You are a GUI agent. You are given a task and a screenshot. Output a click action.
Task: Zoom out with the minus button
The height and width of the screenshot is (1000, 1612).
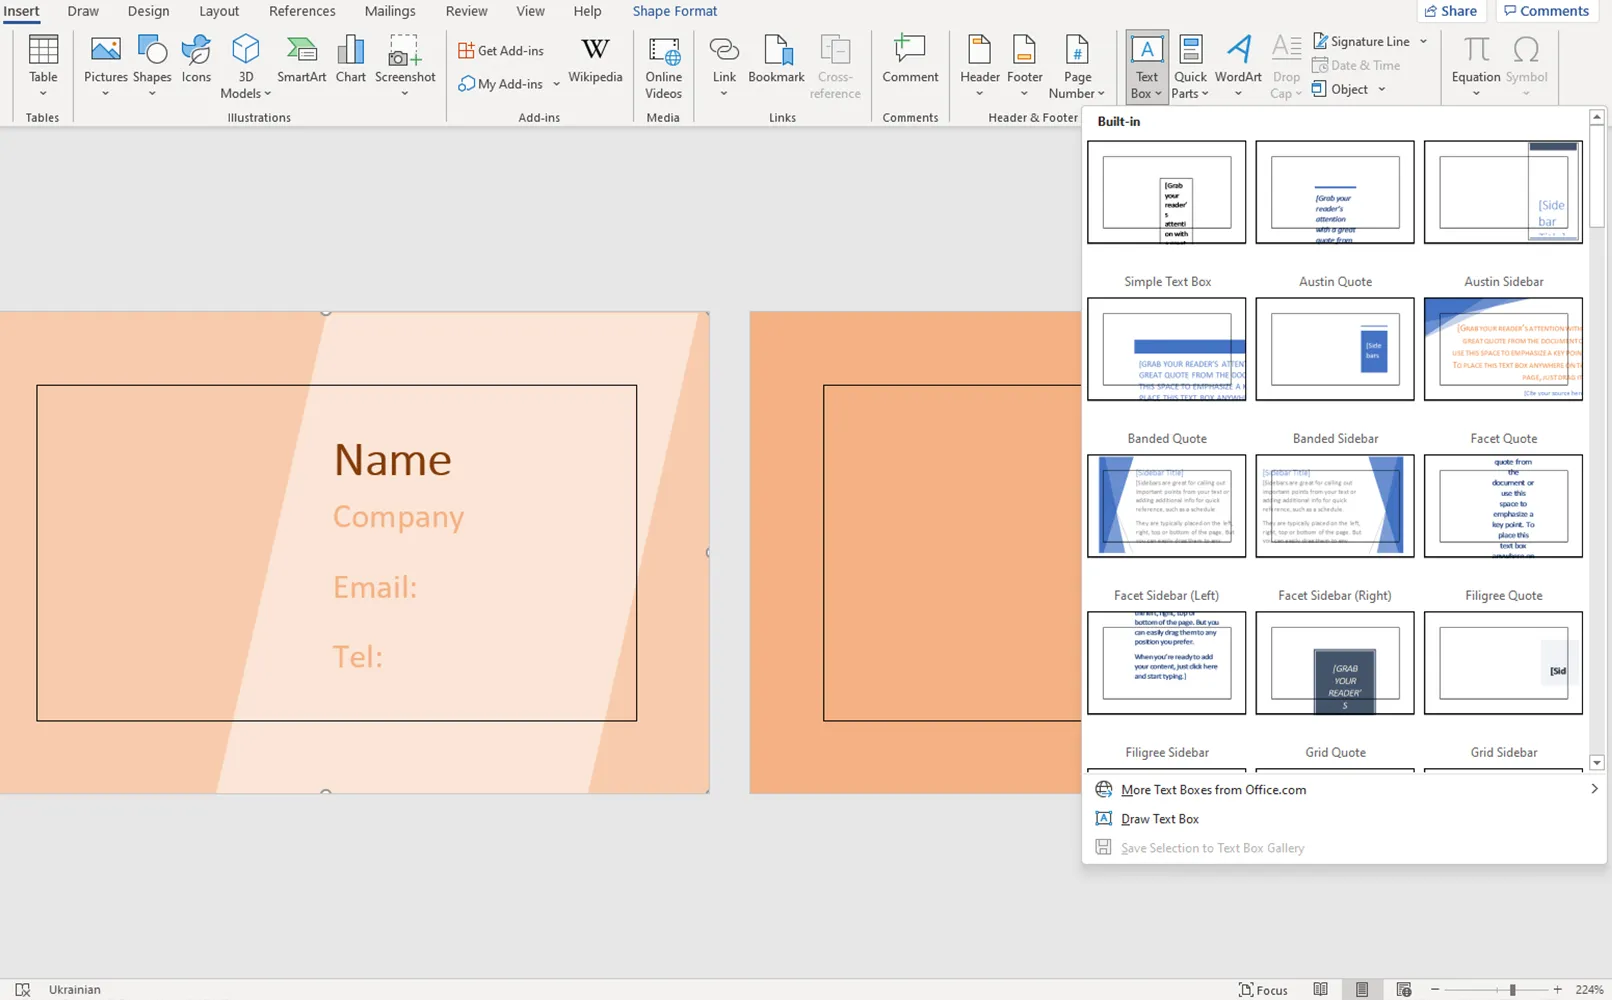click(1435, 989)
